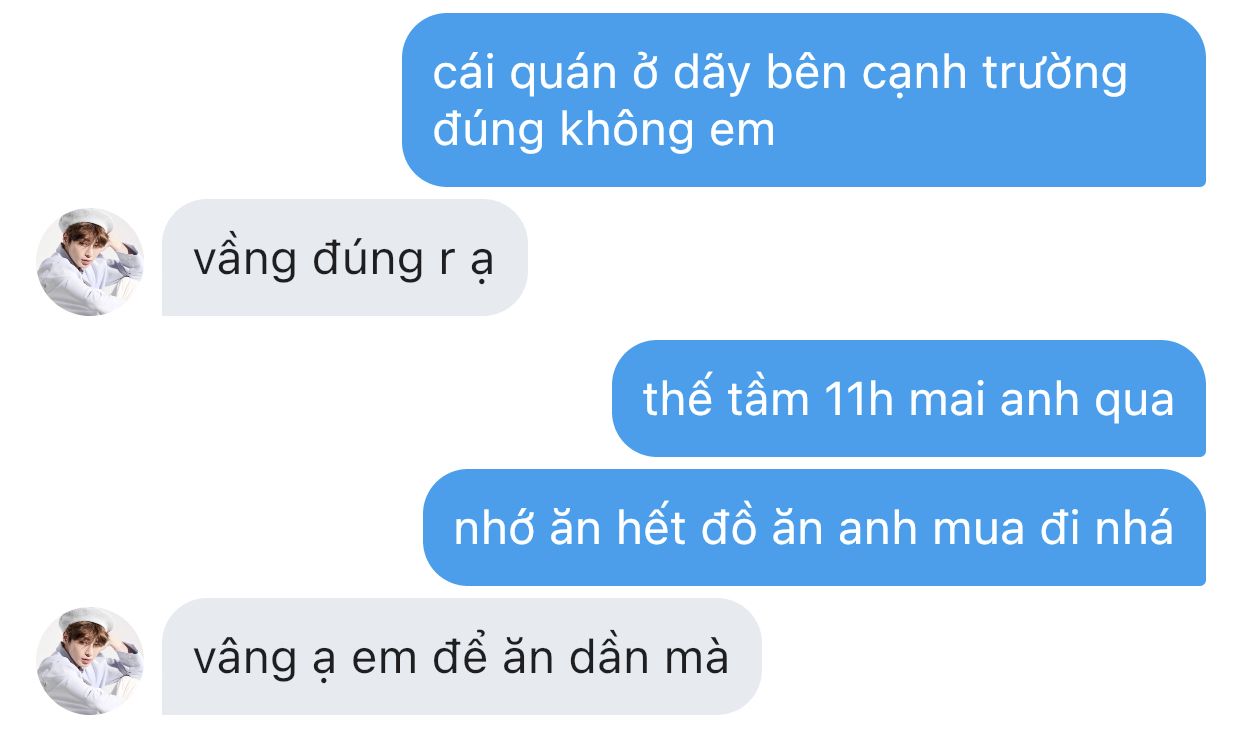The width and height of the screenshot is (1242, 751).
Task: Click the white-hat avatar next to the first reply
Action: click(90, 262)
